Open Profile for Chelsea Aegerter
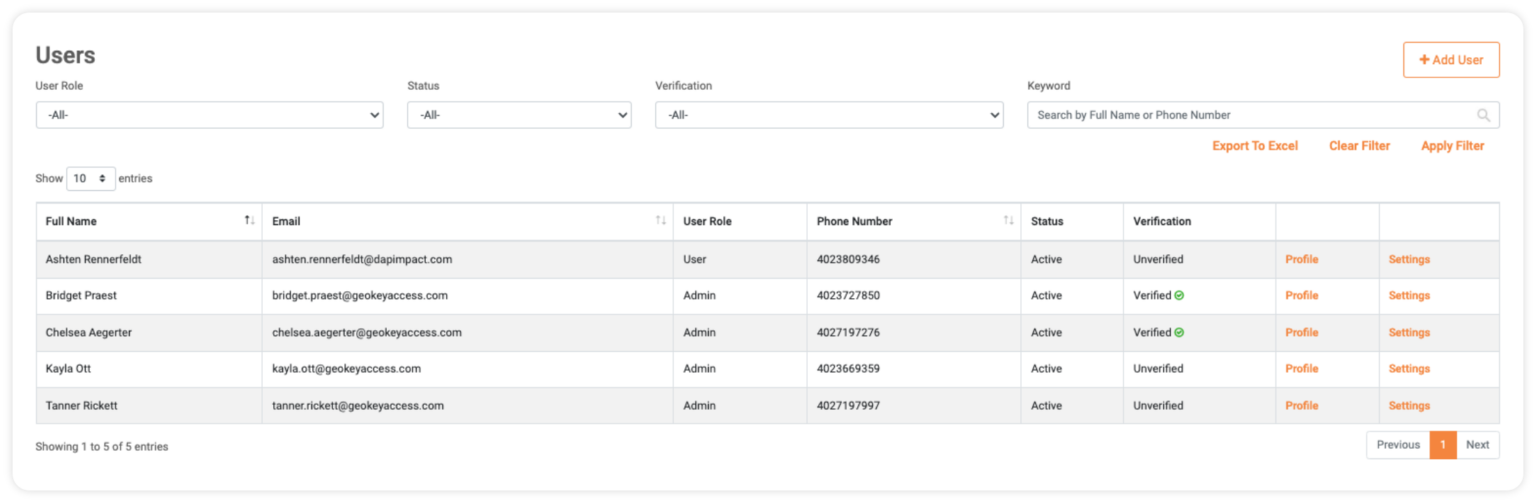 (1301, 332)
